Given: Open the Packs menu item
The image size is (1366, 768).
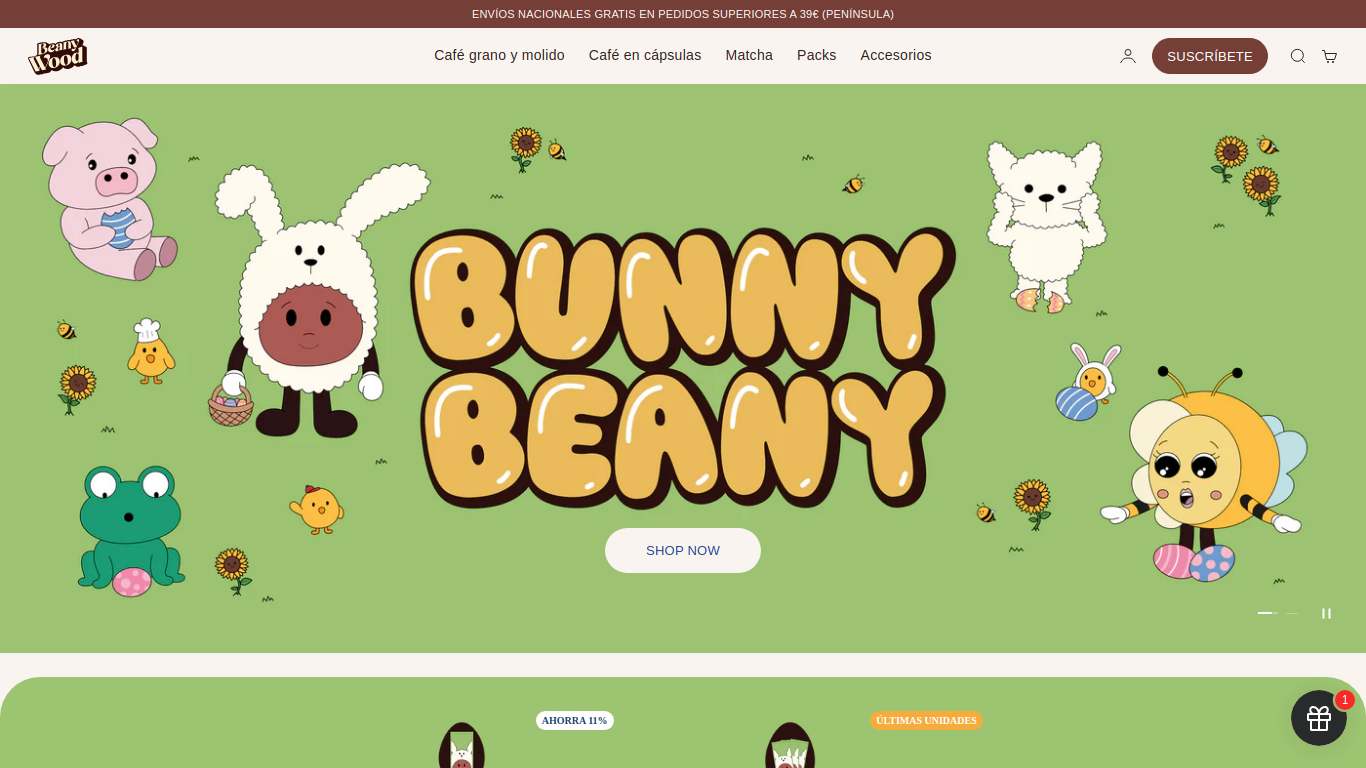Looking at the screenshot, I should click(x=816, y=55).
